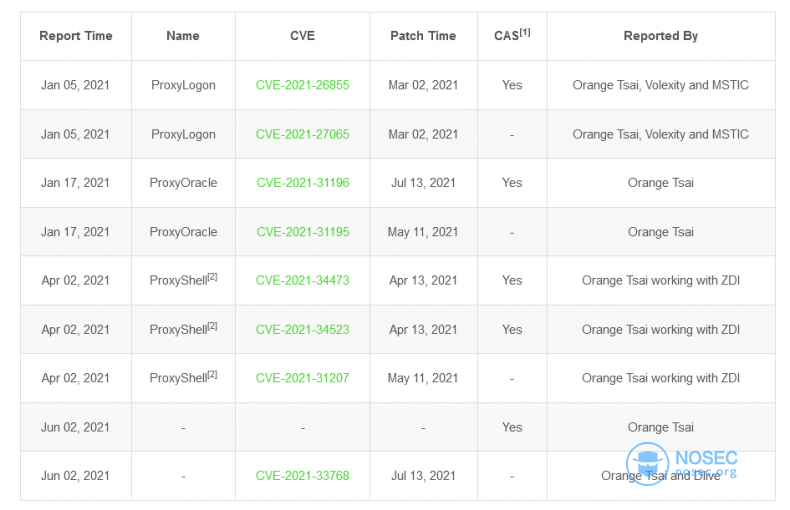Screen dimensions: 790x510
Task: Follow the CVE-2021-31196 link
Action: 303,183
